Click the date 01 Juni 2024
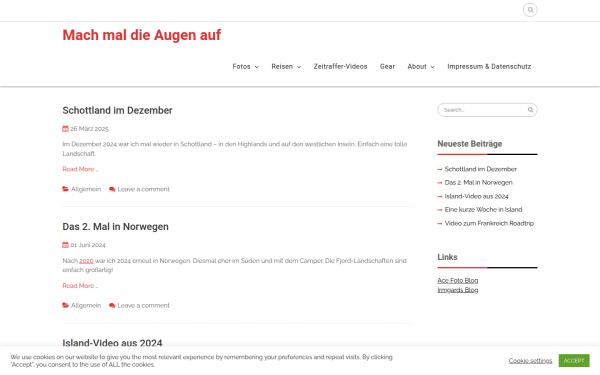The width and height of the screenshot is (600, 375). [88, 245]
